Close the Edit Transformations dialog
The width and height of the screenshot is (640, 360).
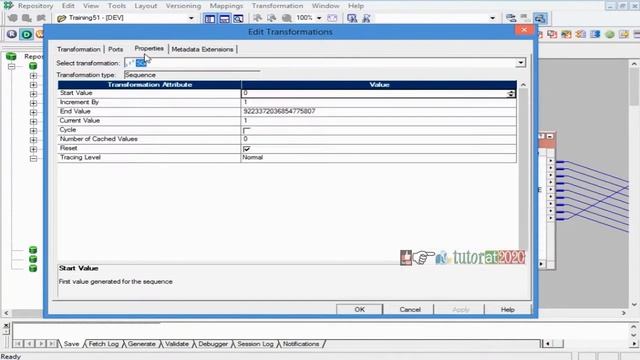(524, 30)
